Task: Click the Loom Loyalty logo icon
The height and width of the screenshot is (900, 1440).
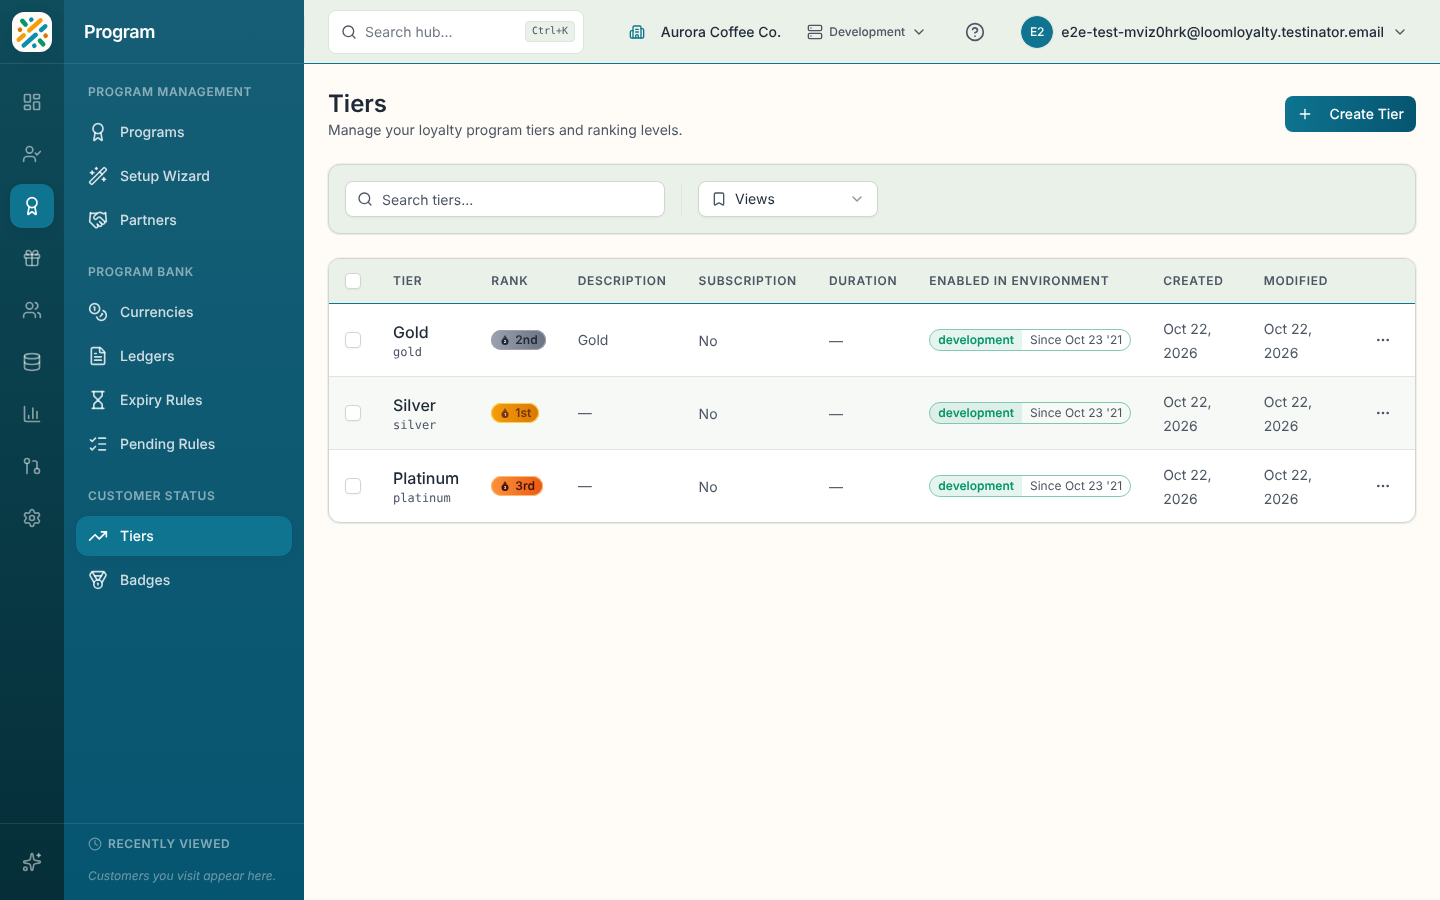Action: [32, 32]
